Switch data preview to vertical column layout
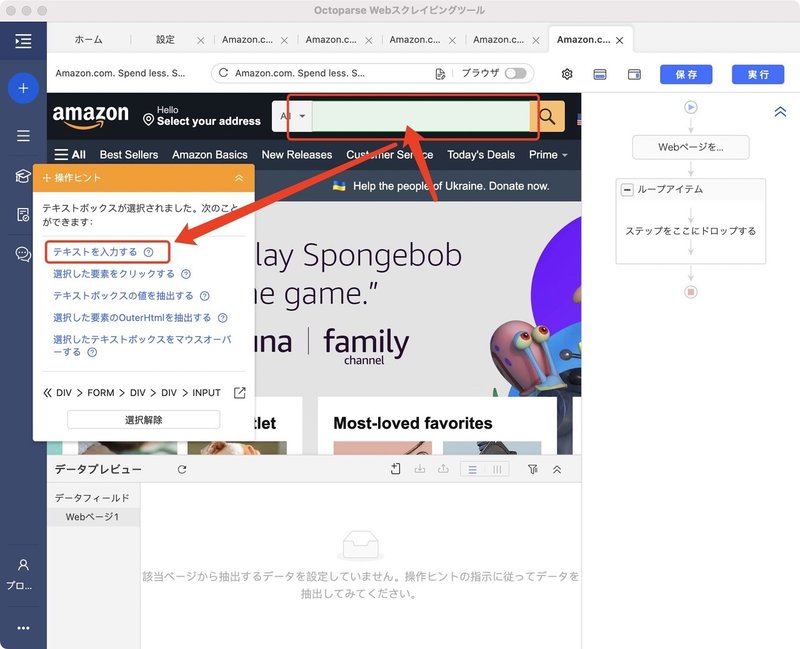Image resolution: width=800 pixels, height=649 pixels. coord(497,469)
